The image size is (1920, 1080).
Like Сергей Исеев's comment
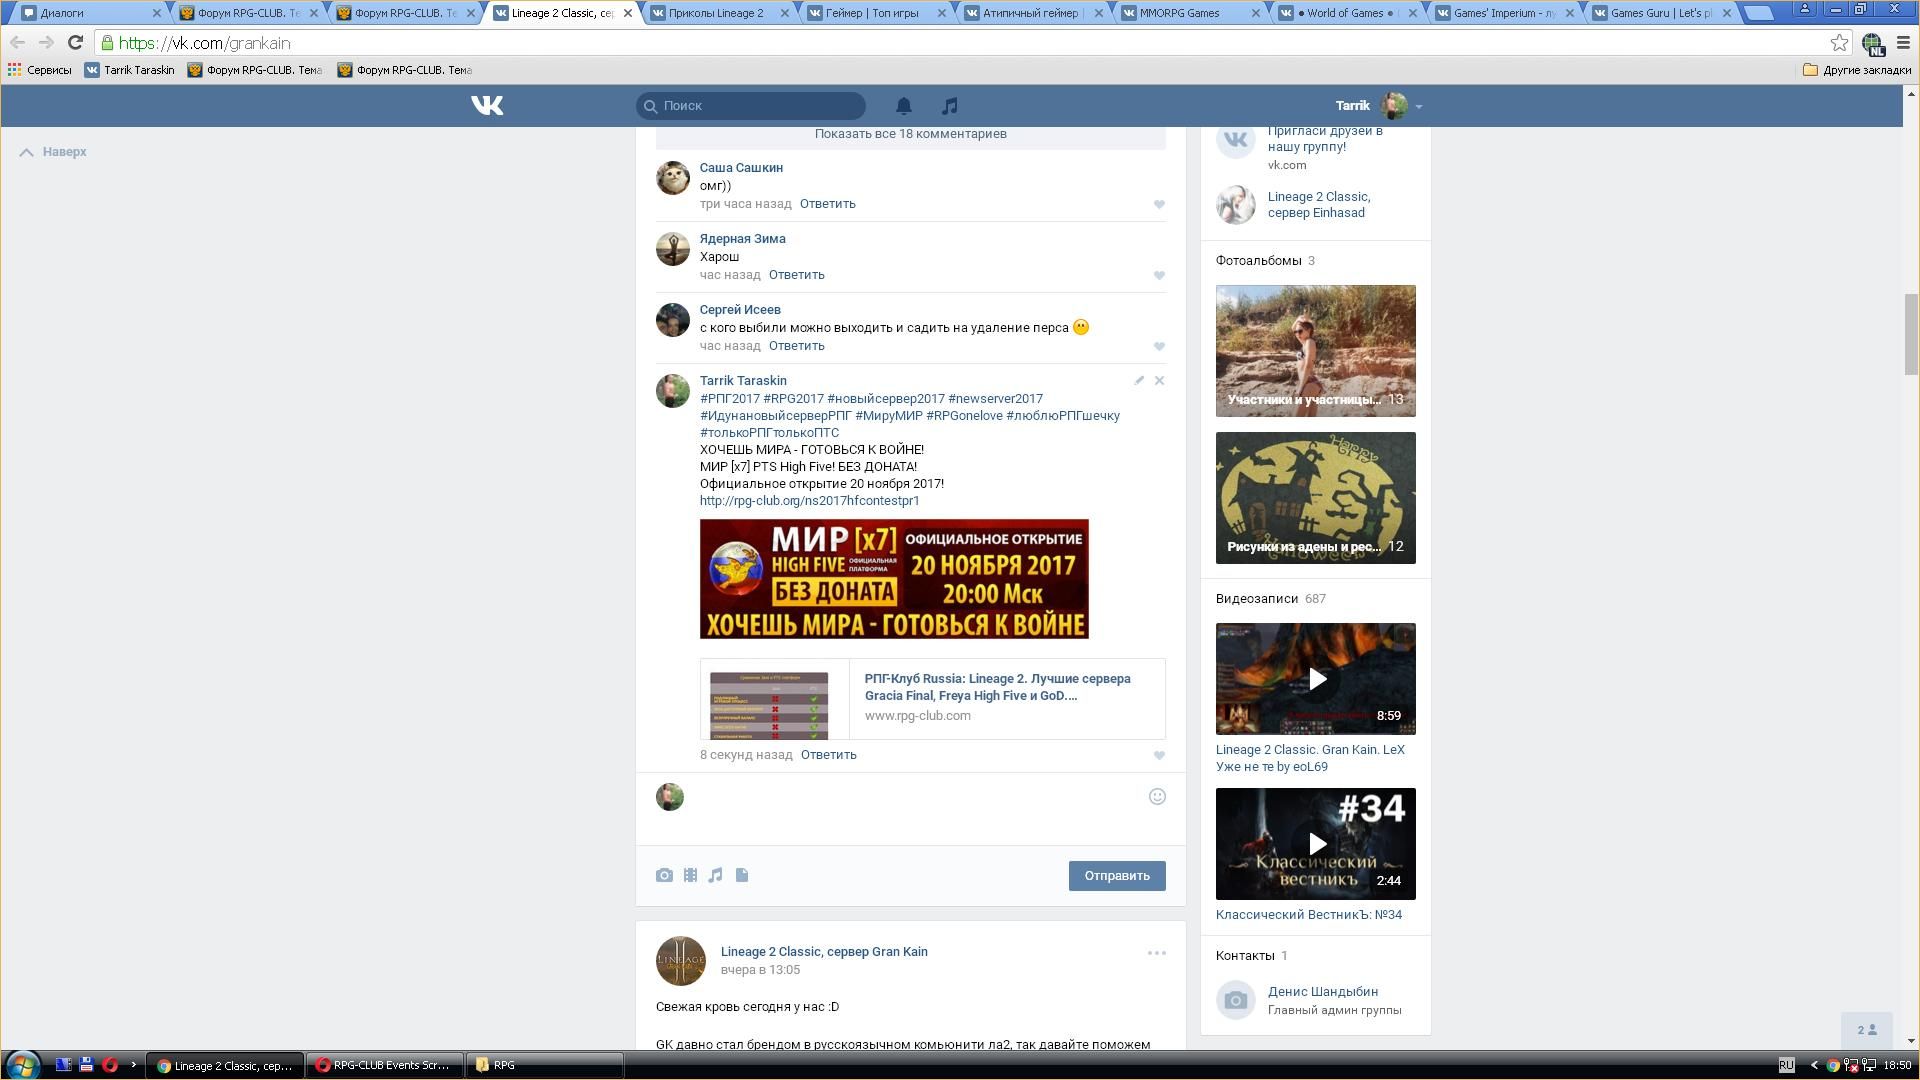point(1159,347)
